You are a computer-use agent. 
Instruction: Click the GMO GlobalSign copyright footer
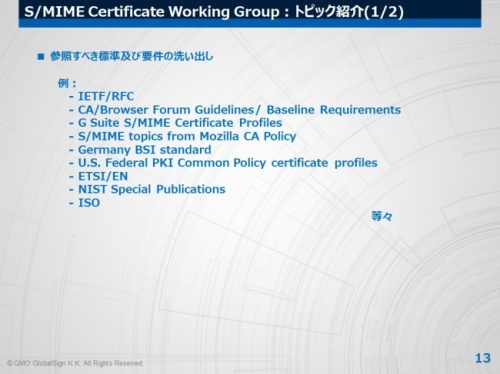coord(75,363)
